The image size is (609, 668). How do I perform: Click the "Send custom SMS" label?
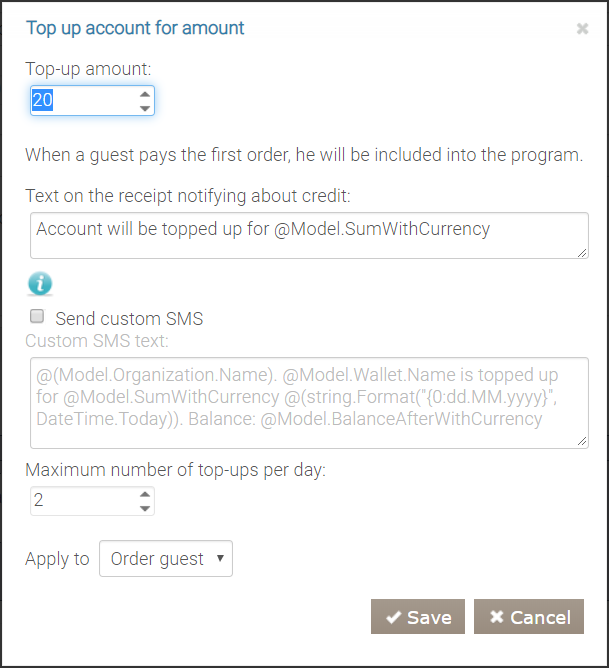click(x=129, y=319)
